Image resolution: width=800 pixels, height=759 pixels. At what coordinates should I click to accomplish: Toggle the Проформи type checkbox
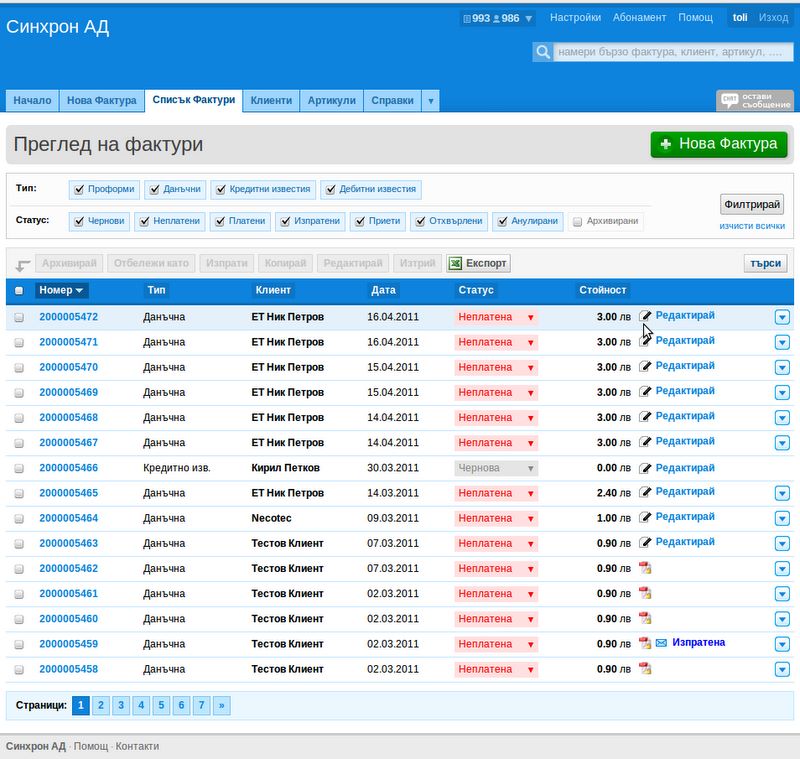pyautogui.click(x=77, y=190)
